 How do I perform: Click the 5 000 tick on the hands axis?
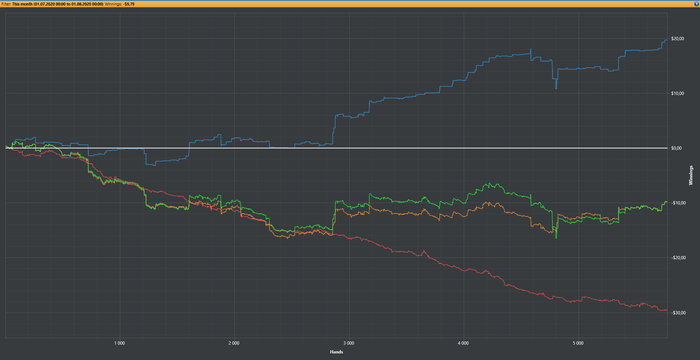point(578,343)
